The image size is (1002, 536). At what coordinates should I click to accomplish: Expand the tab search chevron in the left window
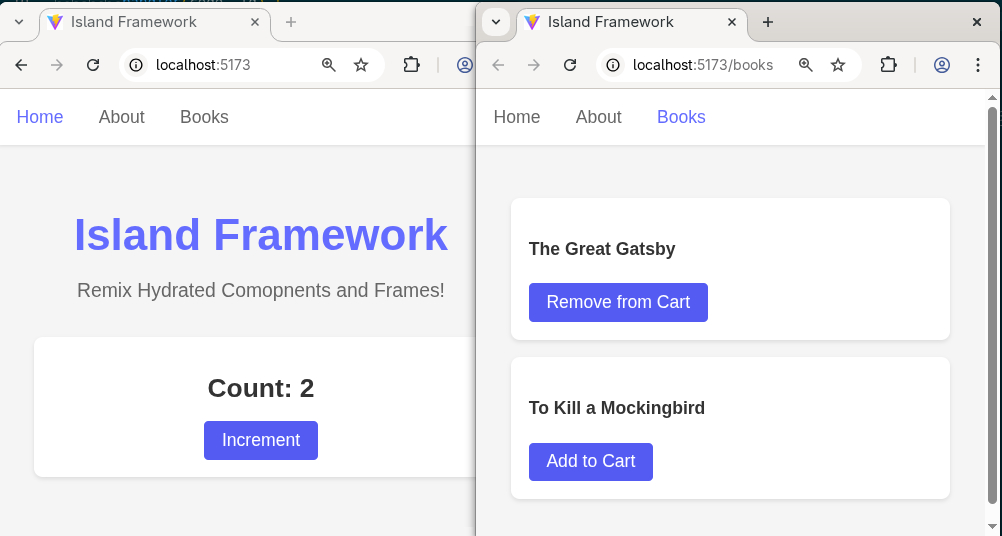pos(18,22)
